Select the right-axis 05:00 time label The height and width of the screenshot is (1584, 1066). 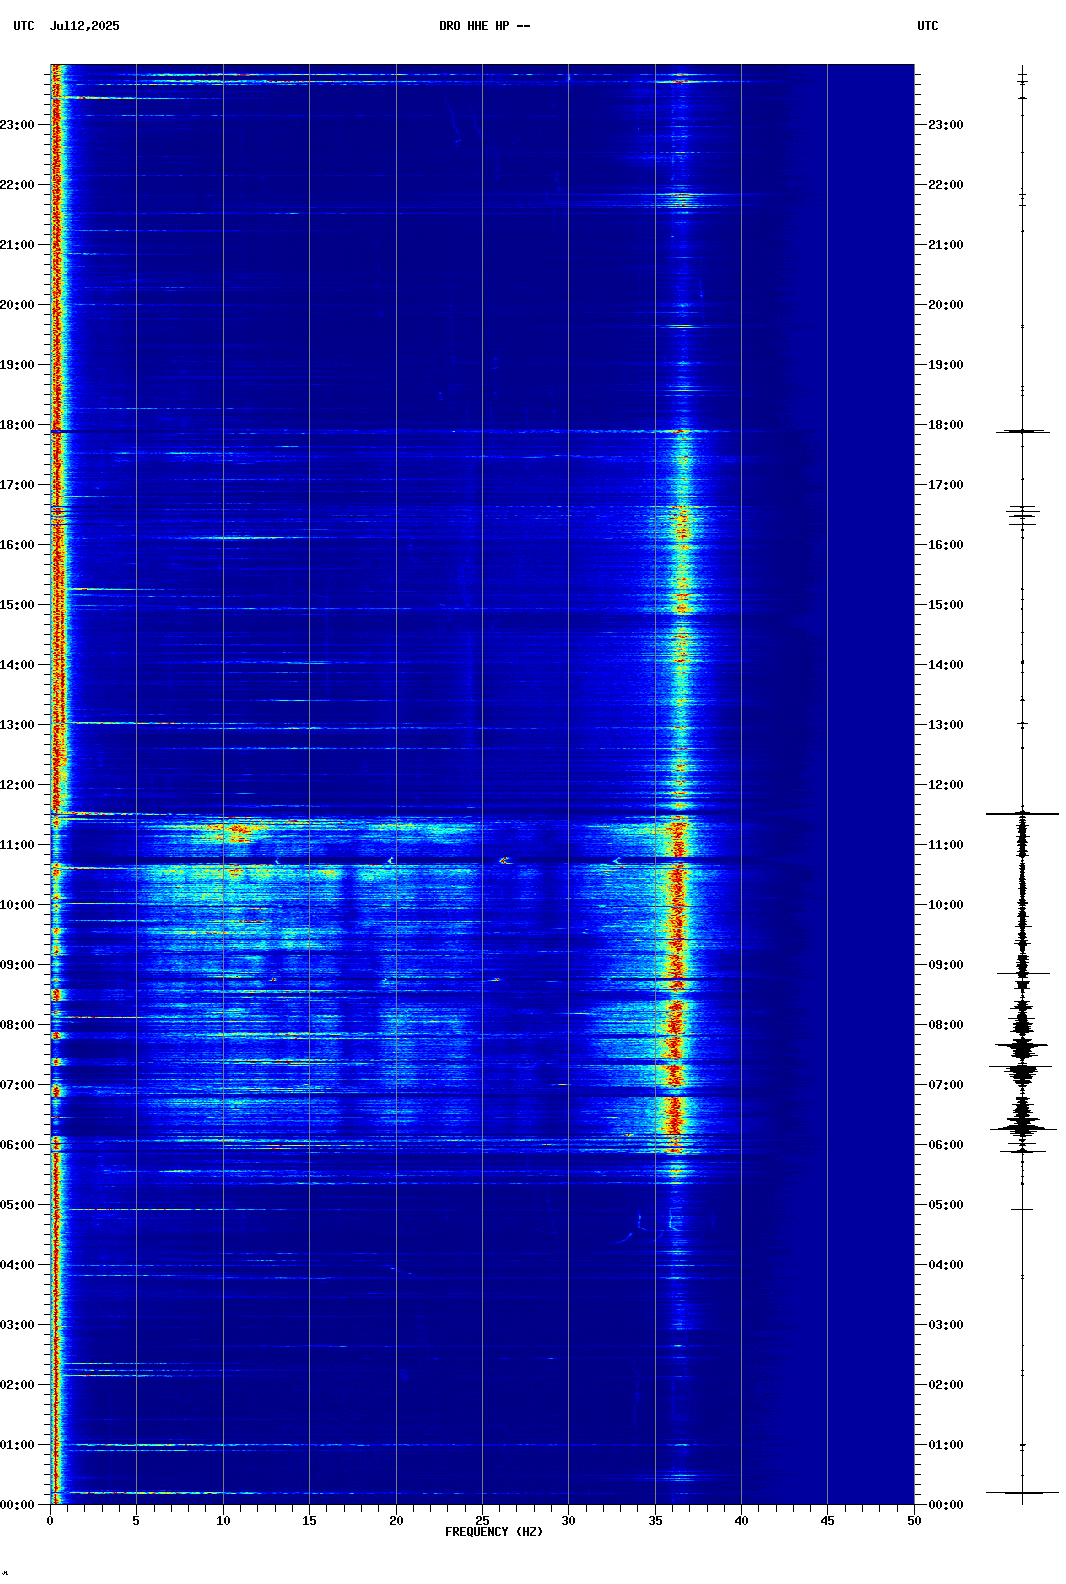pyautogui.click(x=946, y=1205)
